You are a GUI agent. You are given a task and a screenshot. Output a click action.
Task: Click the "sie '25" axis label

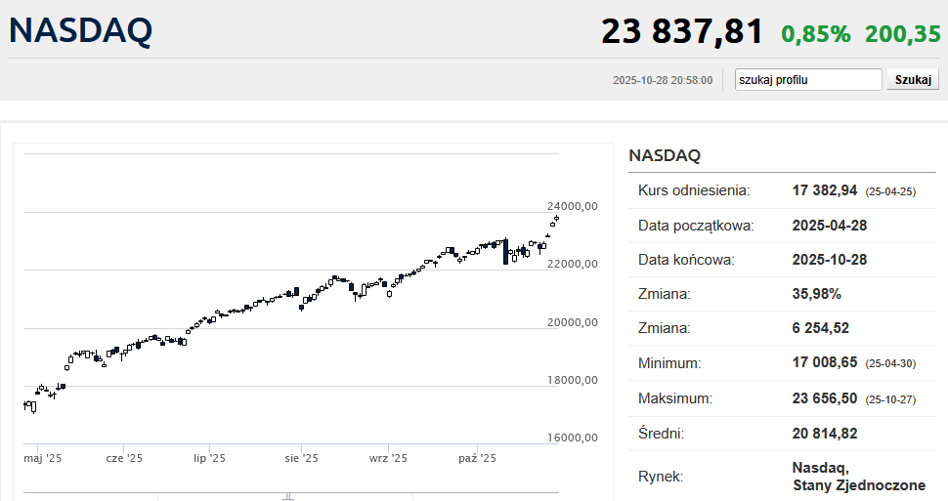pyautogui.click(x=301, y=458)
